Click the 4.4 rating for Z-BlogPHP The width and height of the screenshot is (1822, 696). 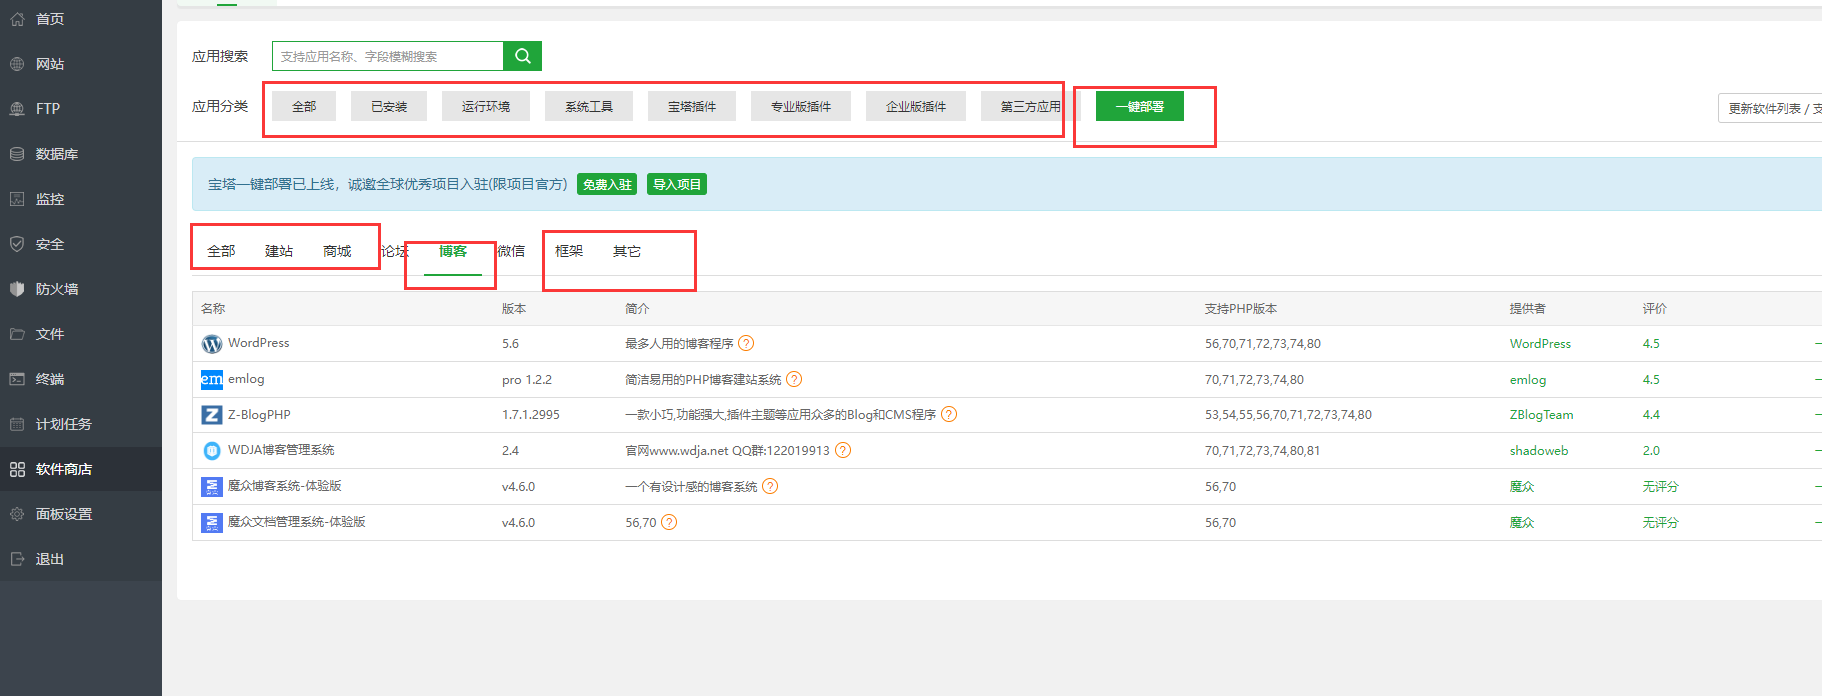coord(1651,414)
